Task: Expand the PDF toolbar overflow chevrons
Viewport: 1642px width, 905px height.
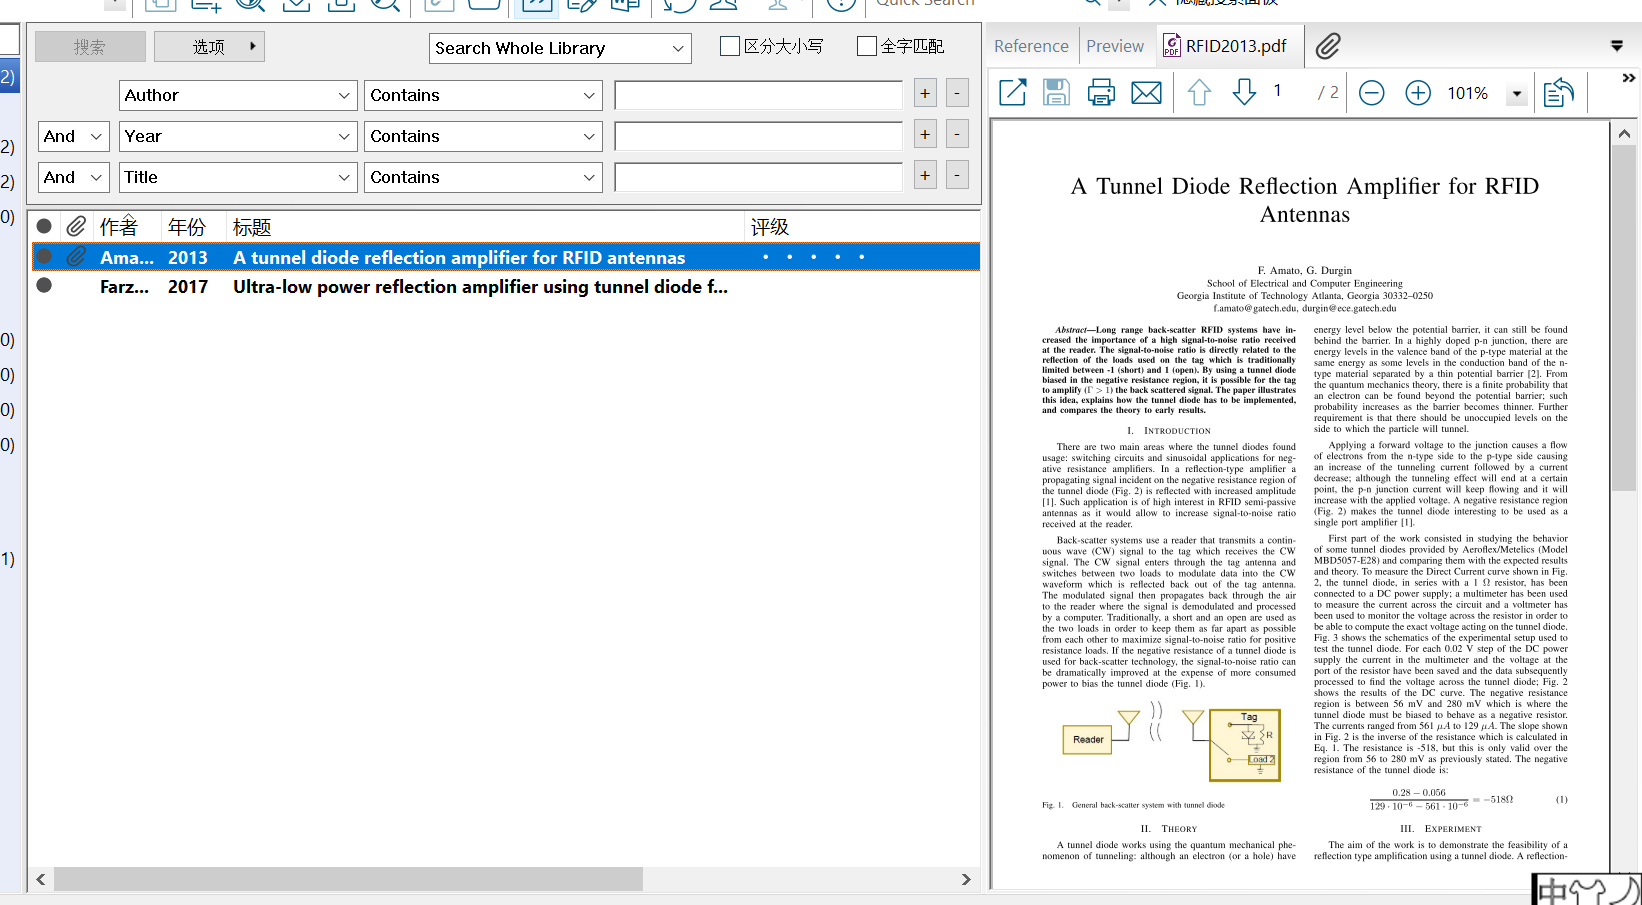Action: pyautogui.click(x=1629, y=78)
